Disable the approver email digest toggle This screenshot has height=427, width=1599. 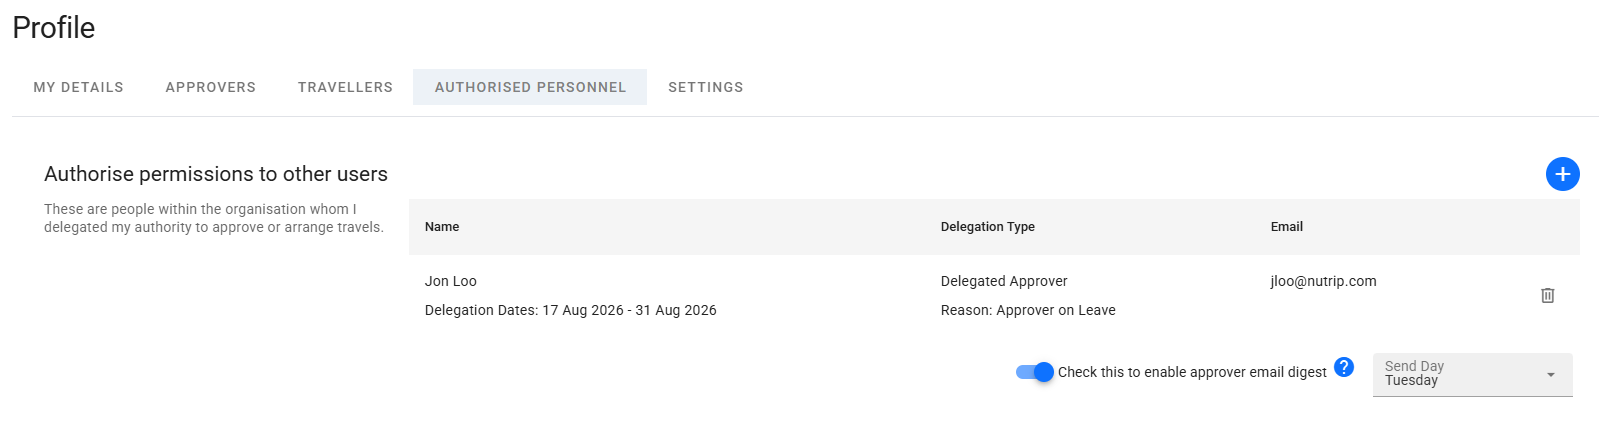[1034, 372]
